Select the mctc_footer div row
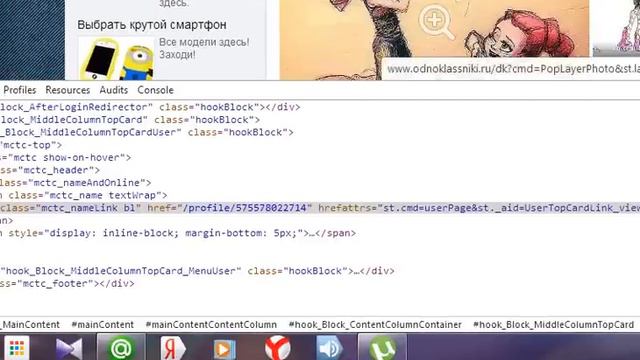640x360 pixels. tap(67, 284)
